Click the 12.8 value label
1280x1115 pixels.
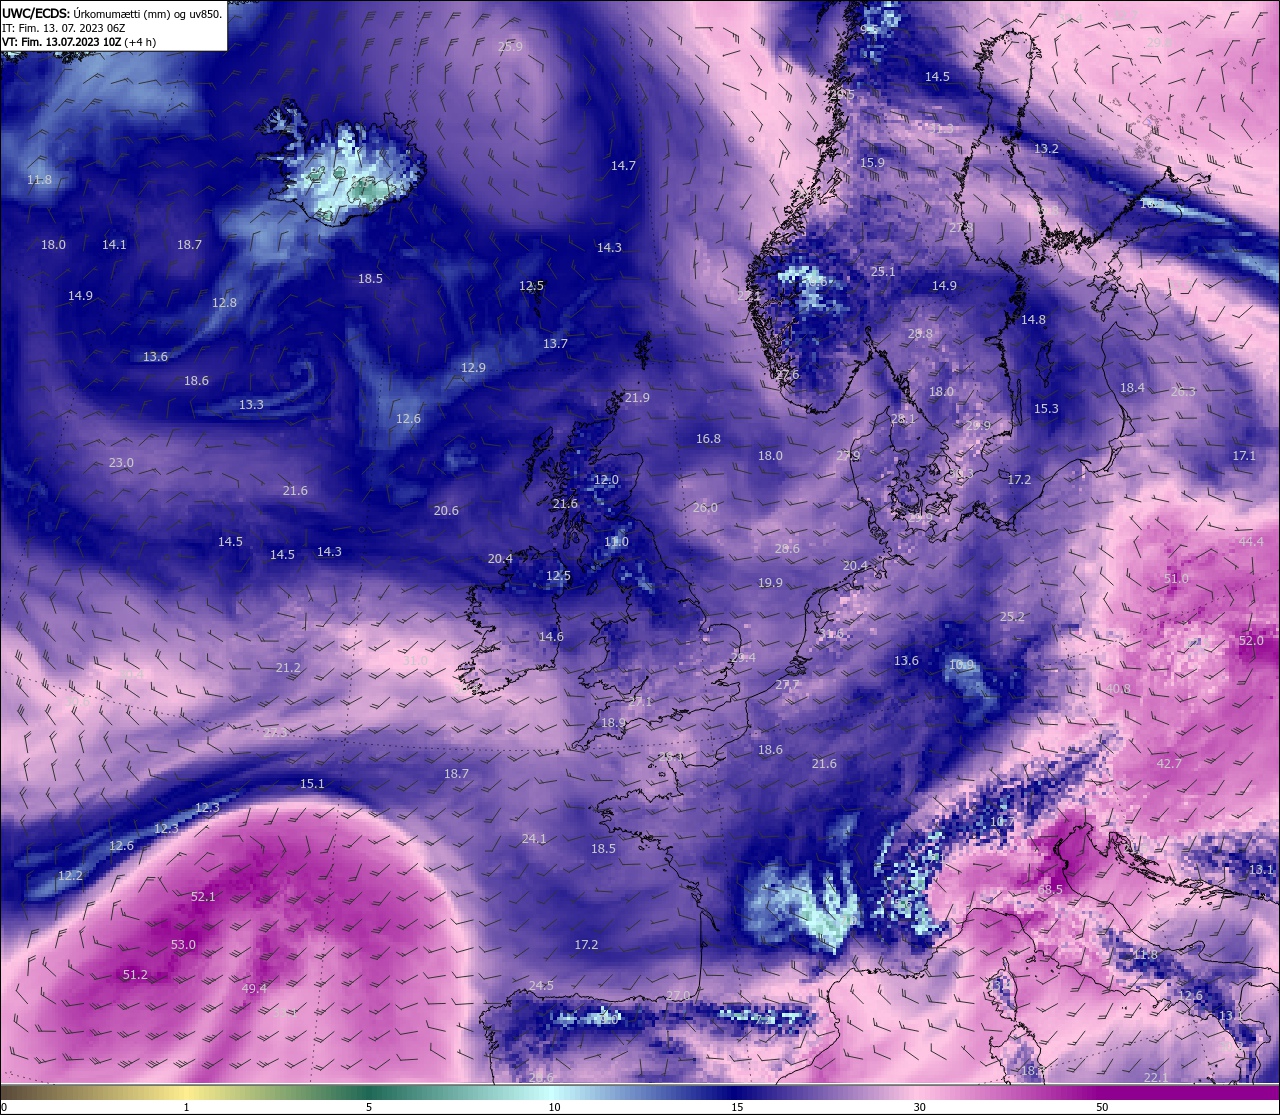(224, 302)
